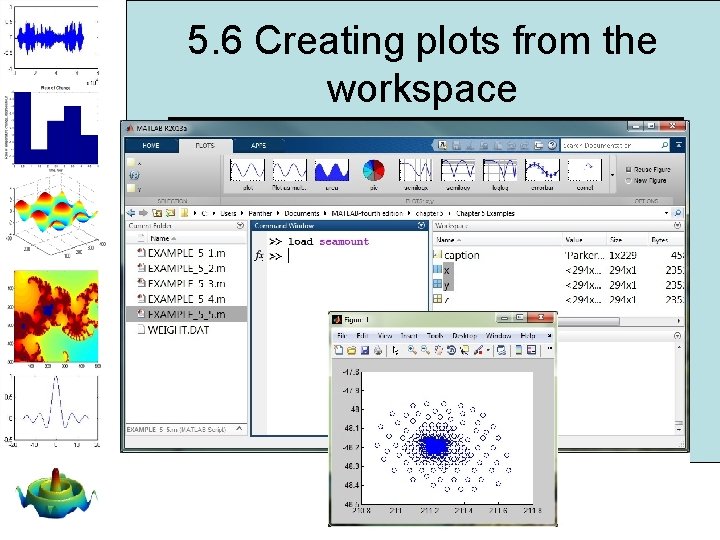Click Documents in the folder path
This screenshot has height=540, width=720.
pyautogui.click(x=302, y=213)
